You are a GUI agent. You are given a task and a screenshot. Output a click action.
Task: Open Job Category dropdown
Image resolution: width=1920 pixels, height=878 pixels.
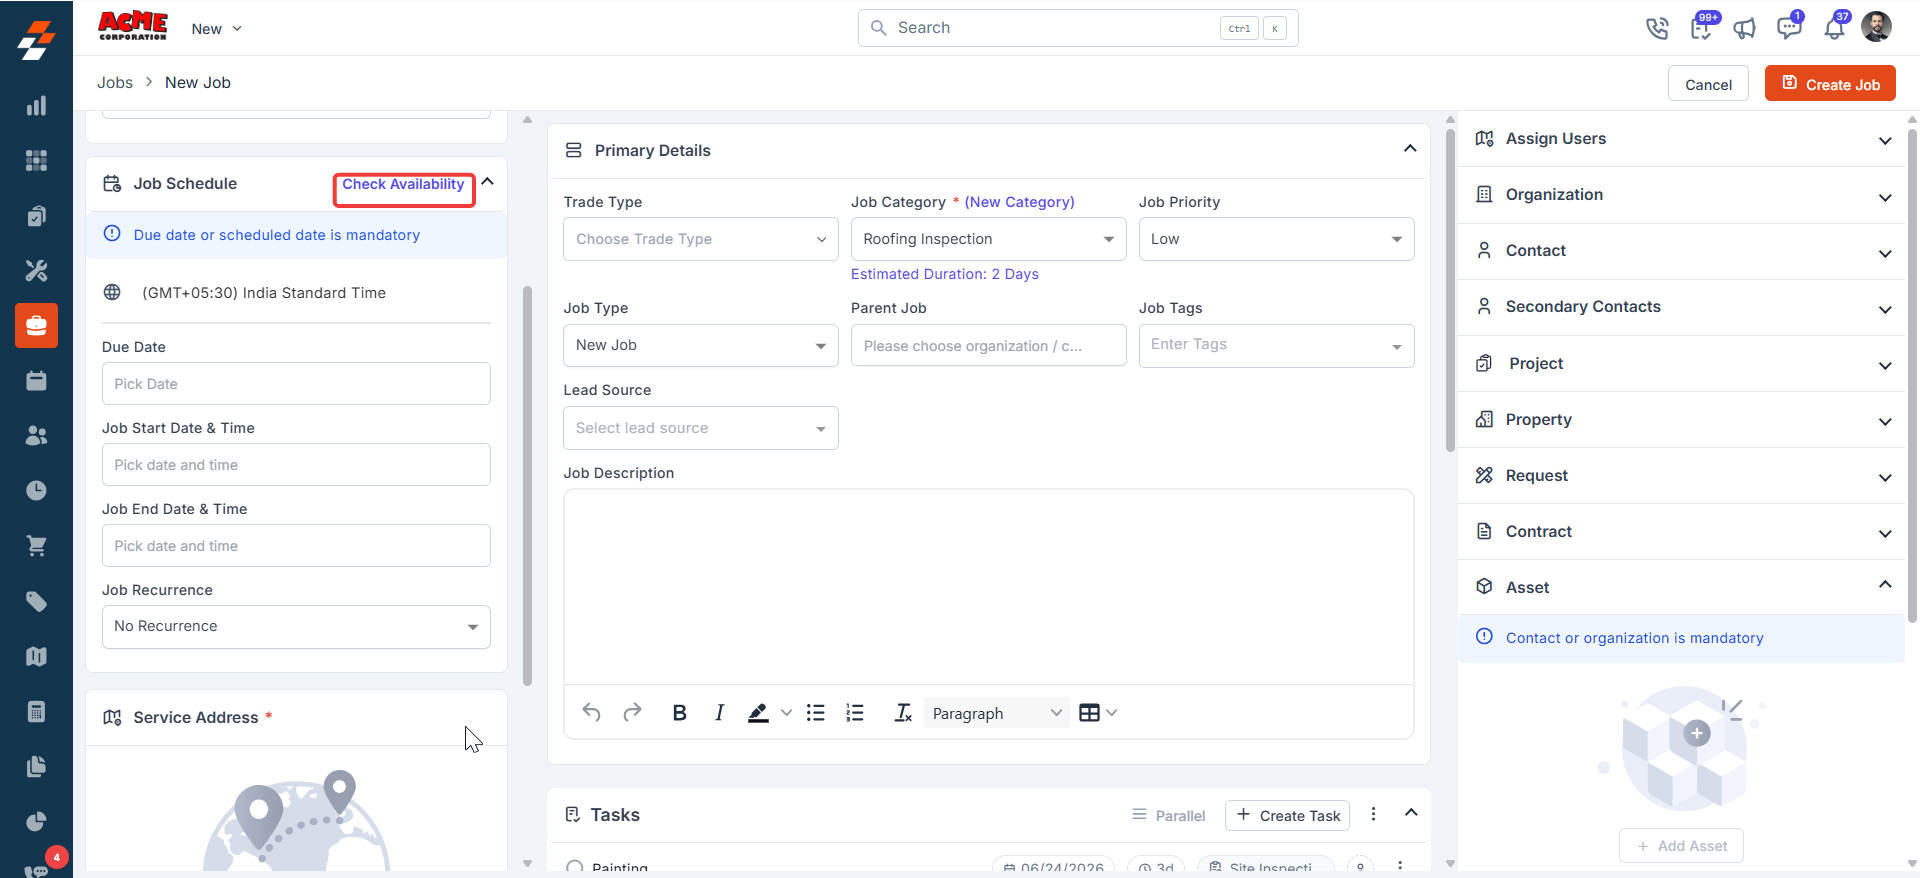pyautogui.click(x=988, y=239)
